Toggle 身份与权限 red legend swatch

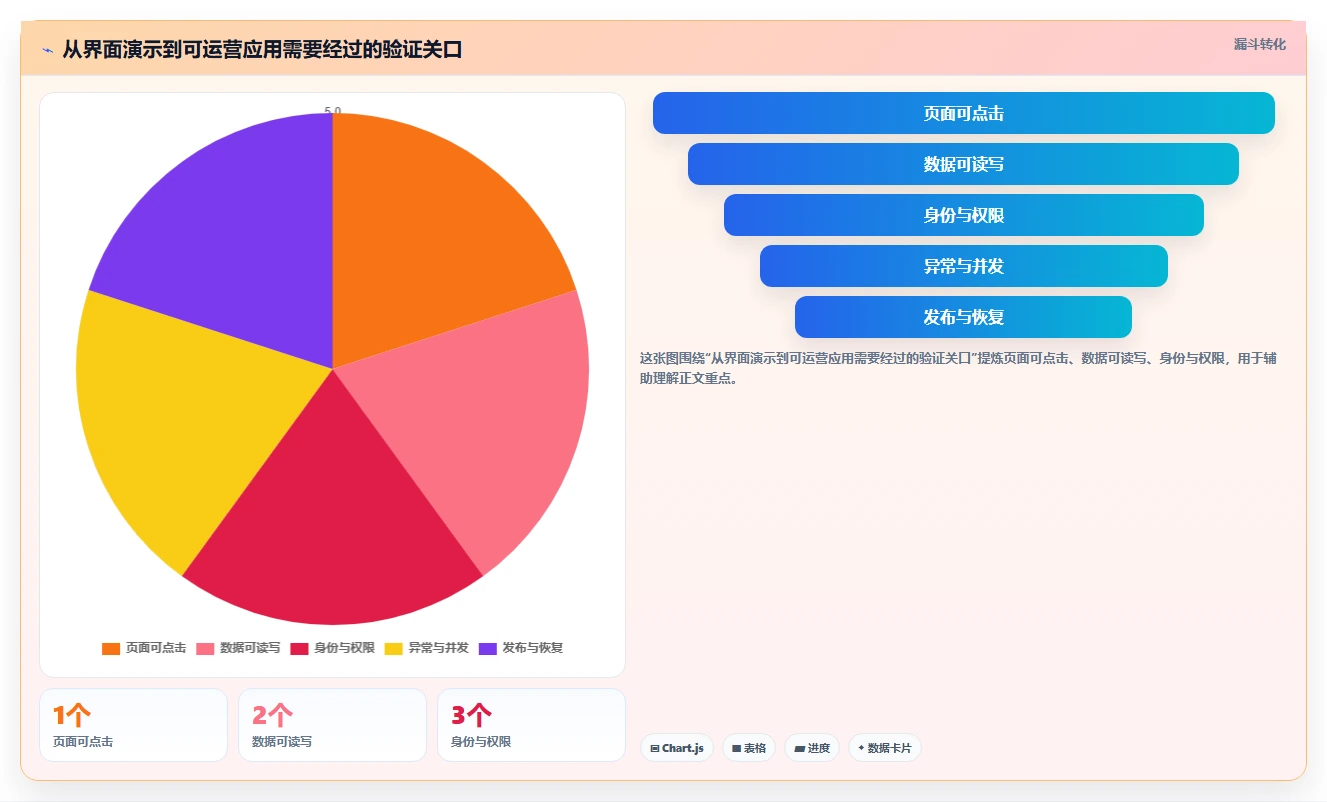(x=299, y=648)
